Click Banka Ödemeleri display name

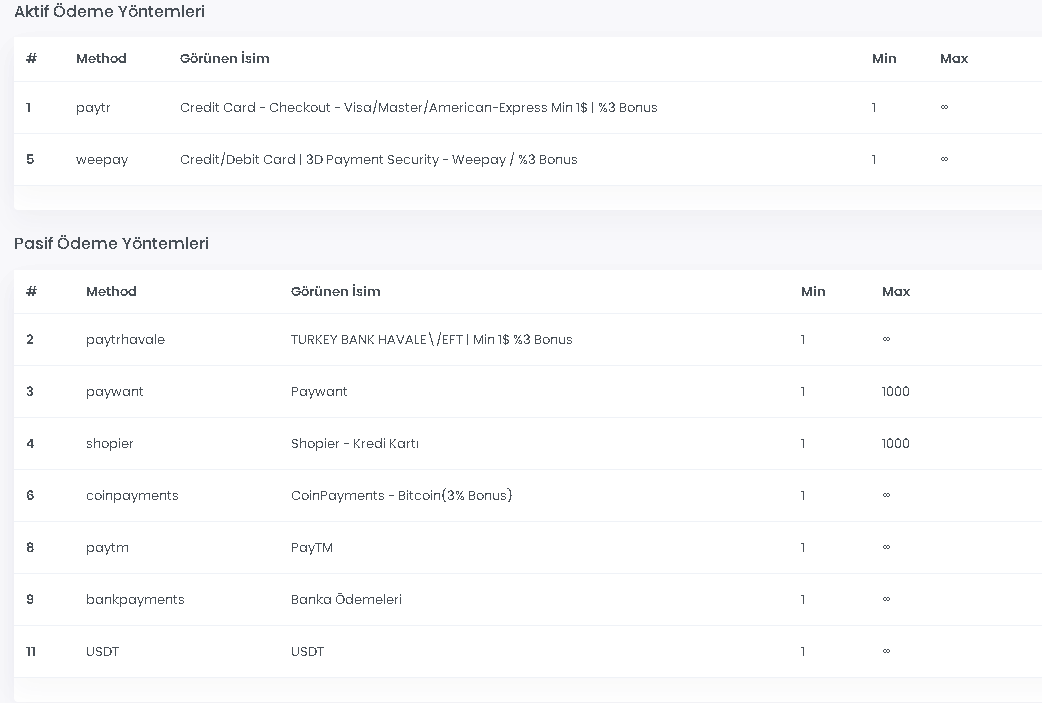[346, 599]
